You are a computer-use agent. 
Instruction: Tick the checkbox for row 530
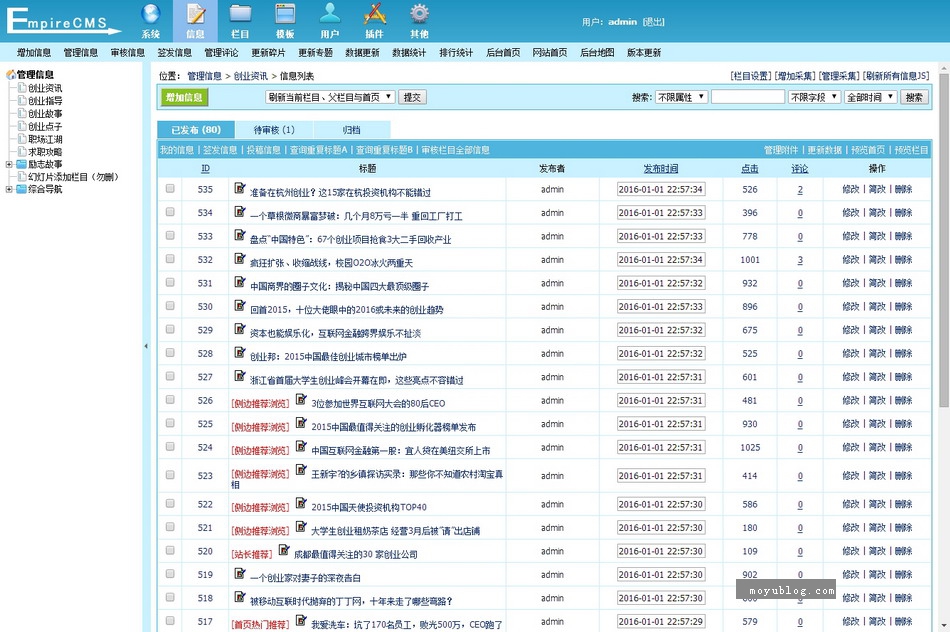coord(170,306)
